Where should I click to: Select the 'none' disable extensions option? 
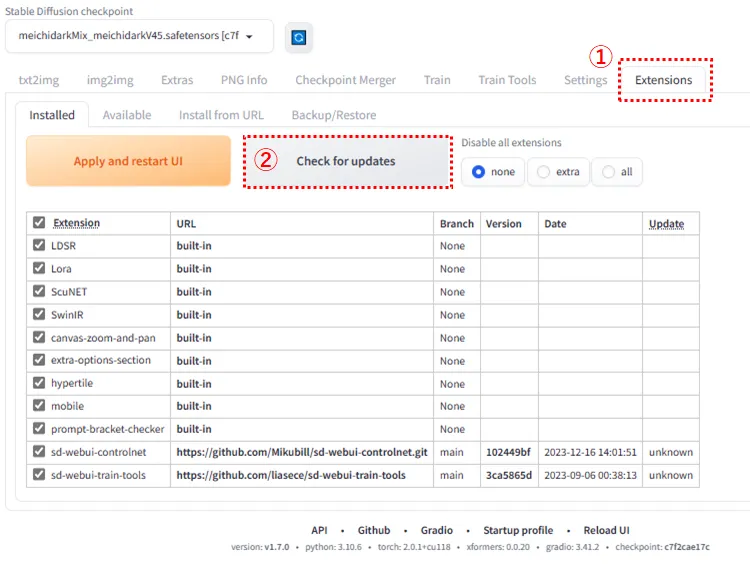click(493, 172)
